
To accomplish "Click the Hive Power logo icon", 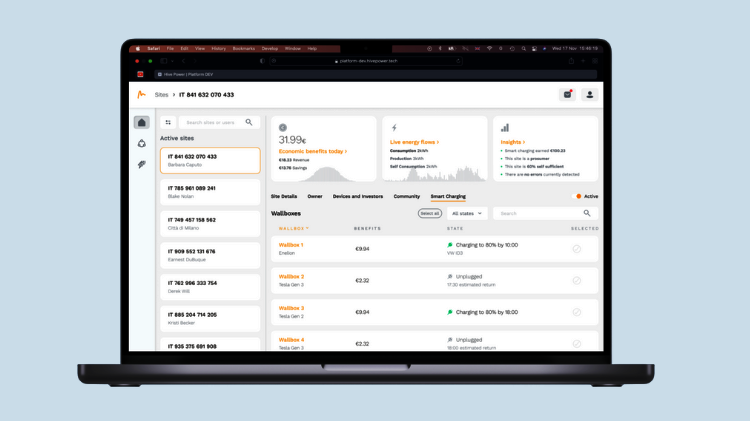I will (141, 94).
